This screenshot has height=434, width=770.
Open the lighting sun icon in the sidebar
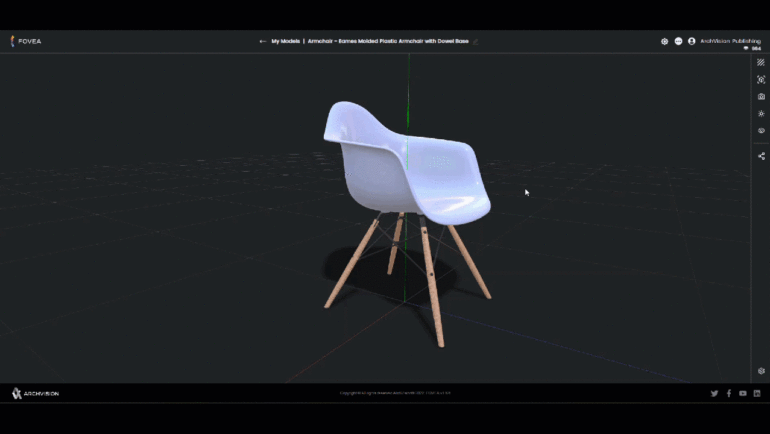[761, 113]
